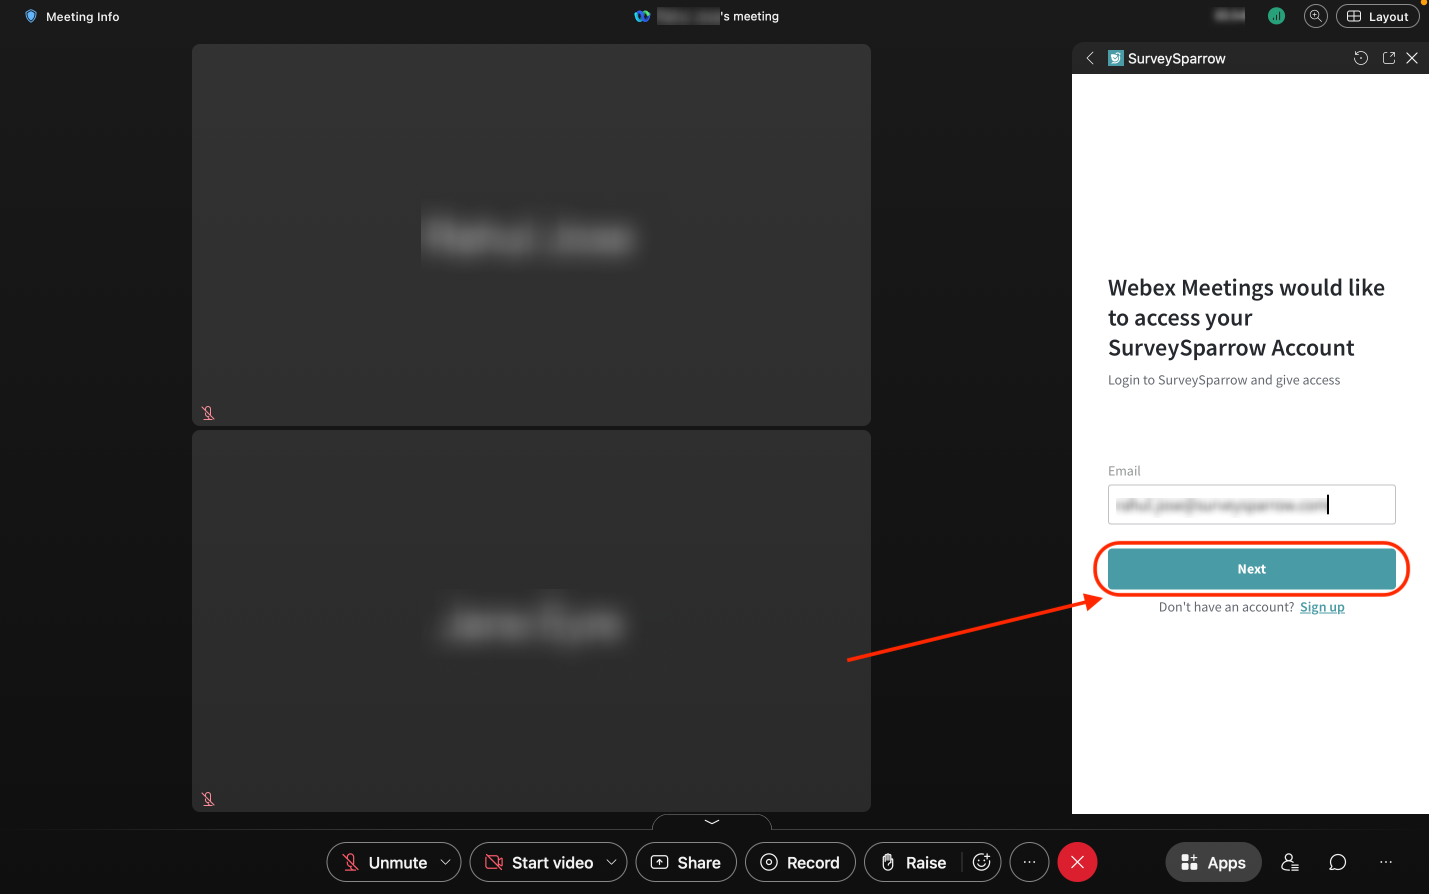Open the Layout menu
1429x894 pixels.
pos(1377,16)
